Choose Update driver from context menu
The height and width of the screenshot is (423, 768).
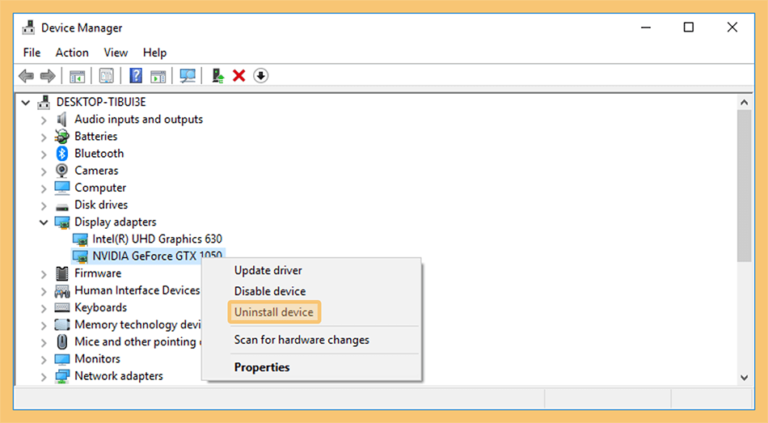tap(268, 270)
